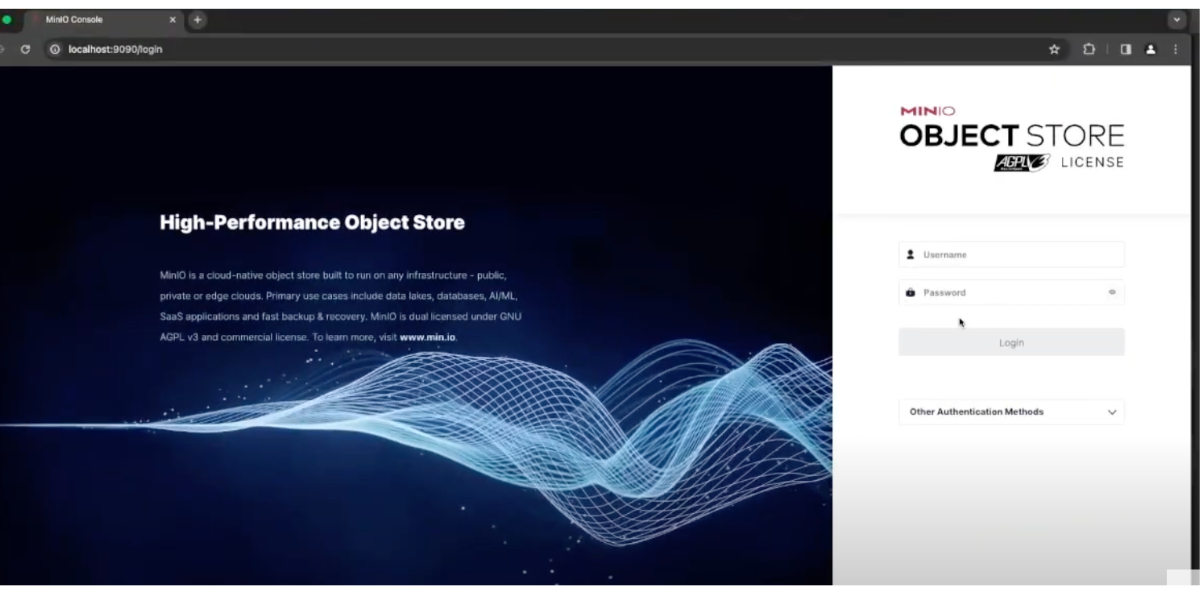Reload the login page

(x=25, y=49)
